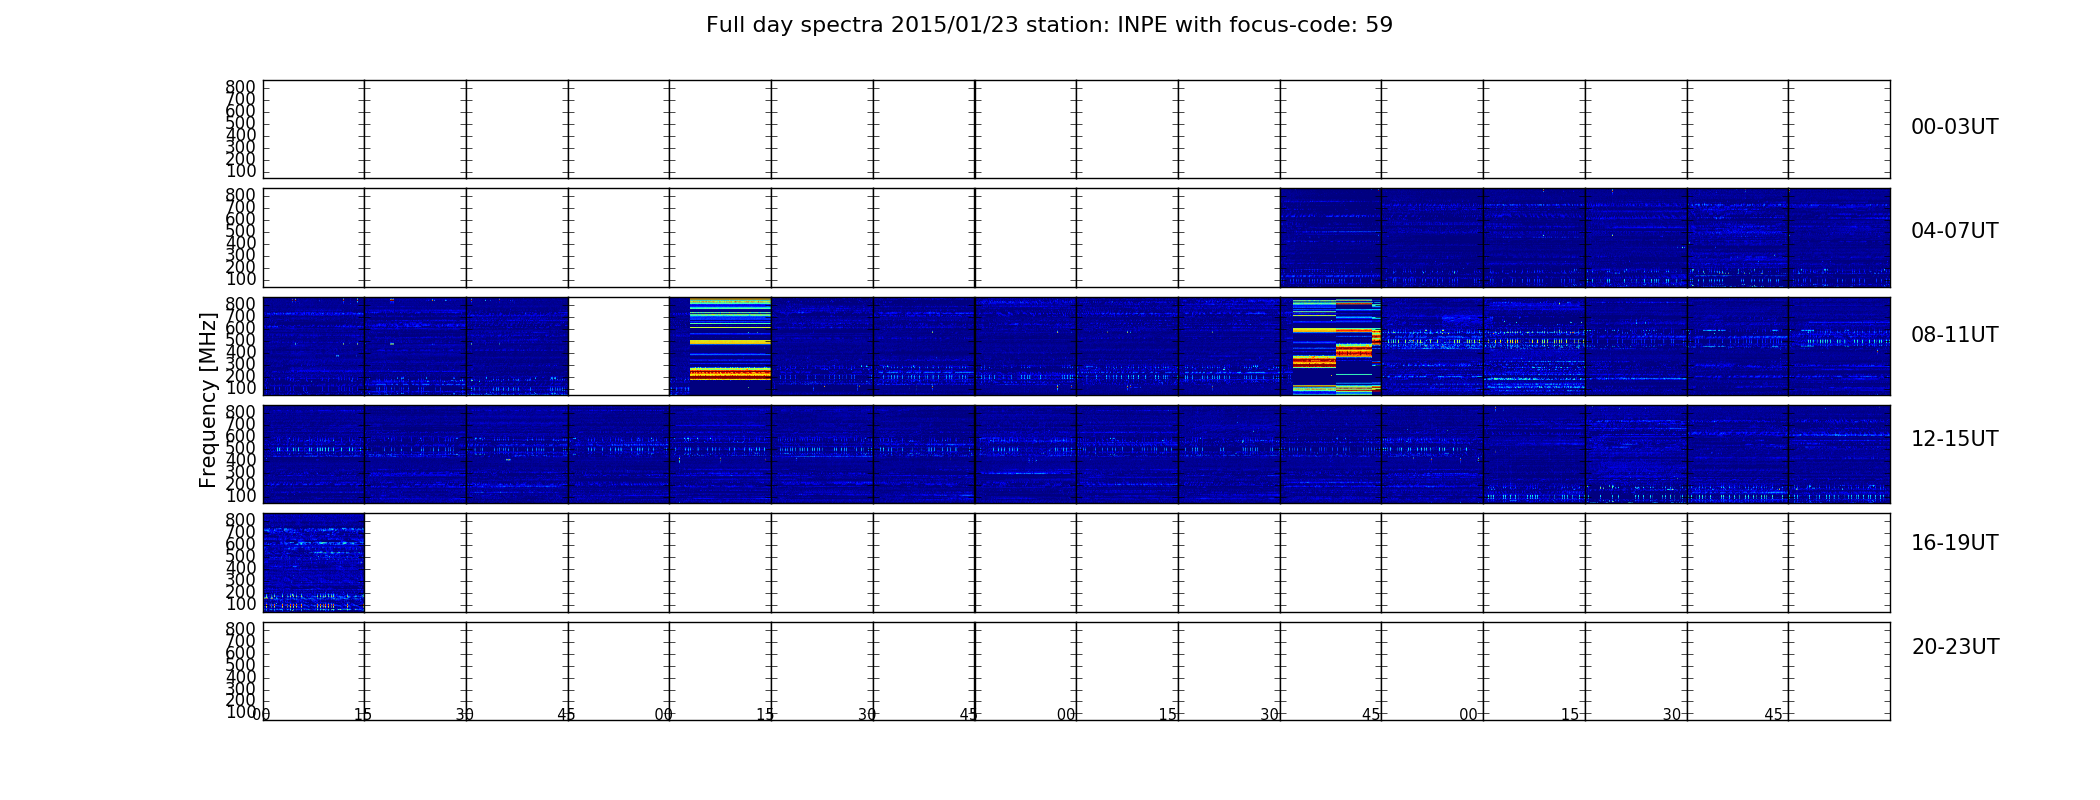Click the "Frequency [MHz]" axis label
Viewport: 2100px width, 800px height.
(x=208, y=400)
